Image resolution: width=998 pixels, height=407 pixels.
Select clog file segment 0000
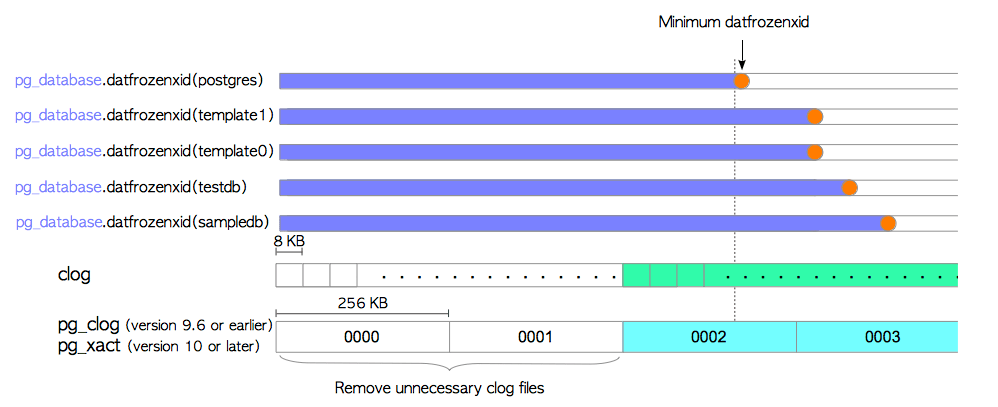(362, 337)
